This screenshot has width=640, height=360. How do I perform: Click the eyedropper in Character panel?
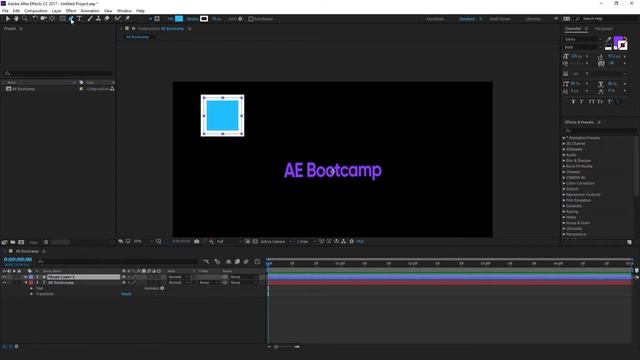[x=609, y=40]
